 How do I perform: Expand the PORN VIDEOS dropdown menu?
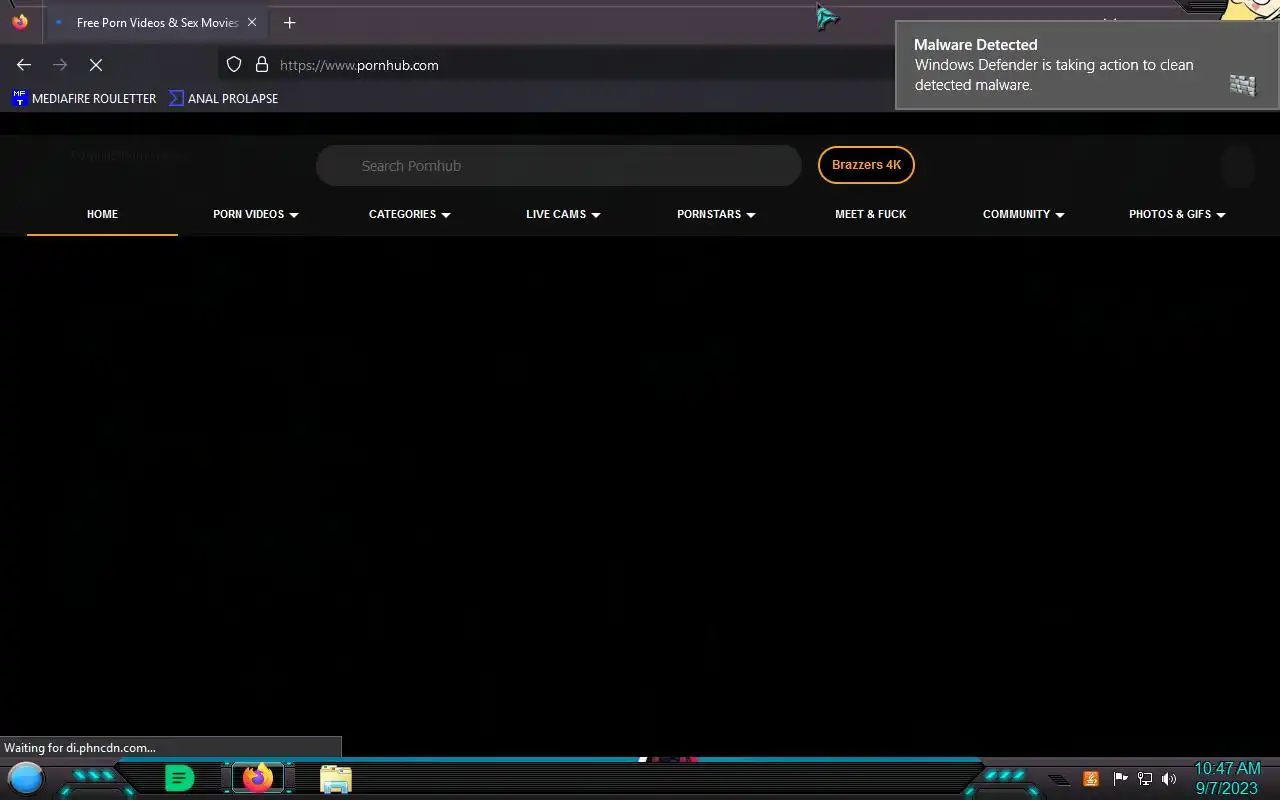pos(256,214)
